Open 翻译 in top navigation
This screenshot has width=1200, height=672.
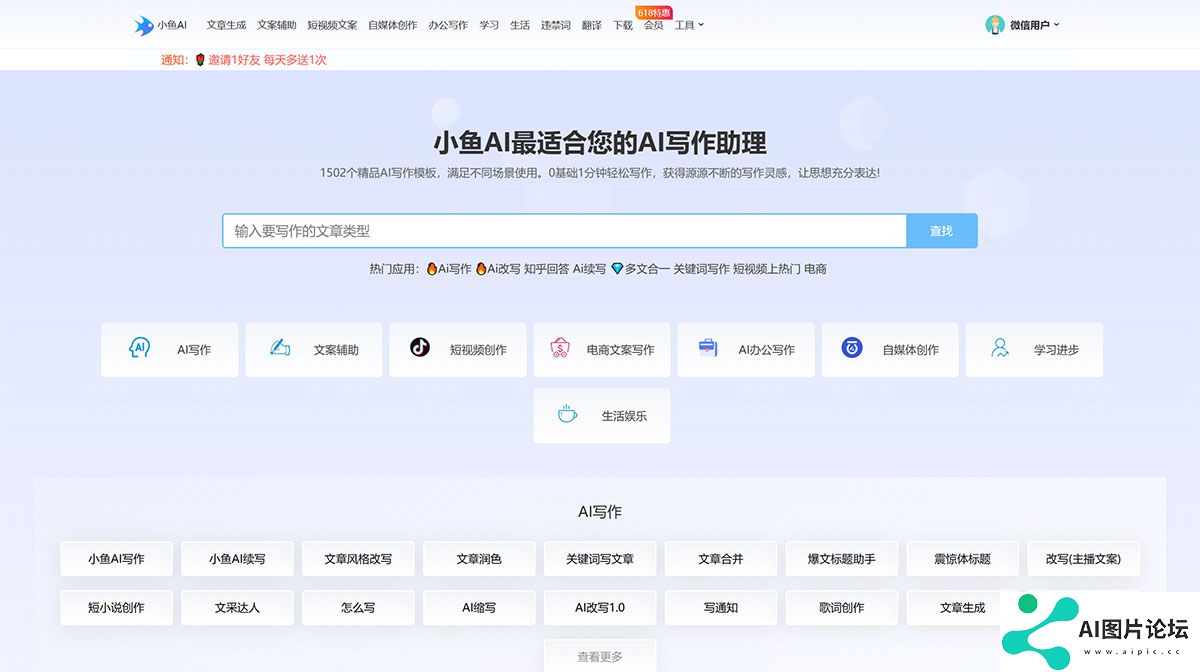tap(592, 25)
